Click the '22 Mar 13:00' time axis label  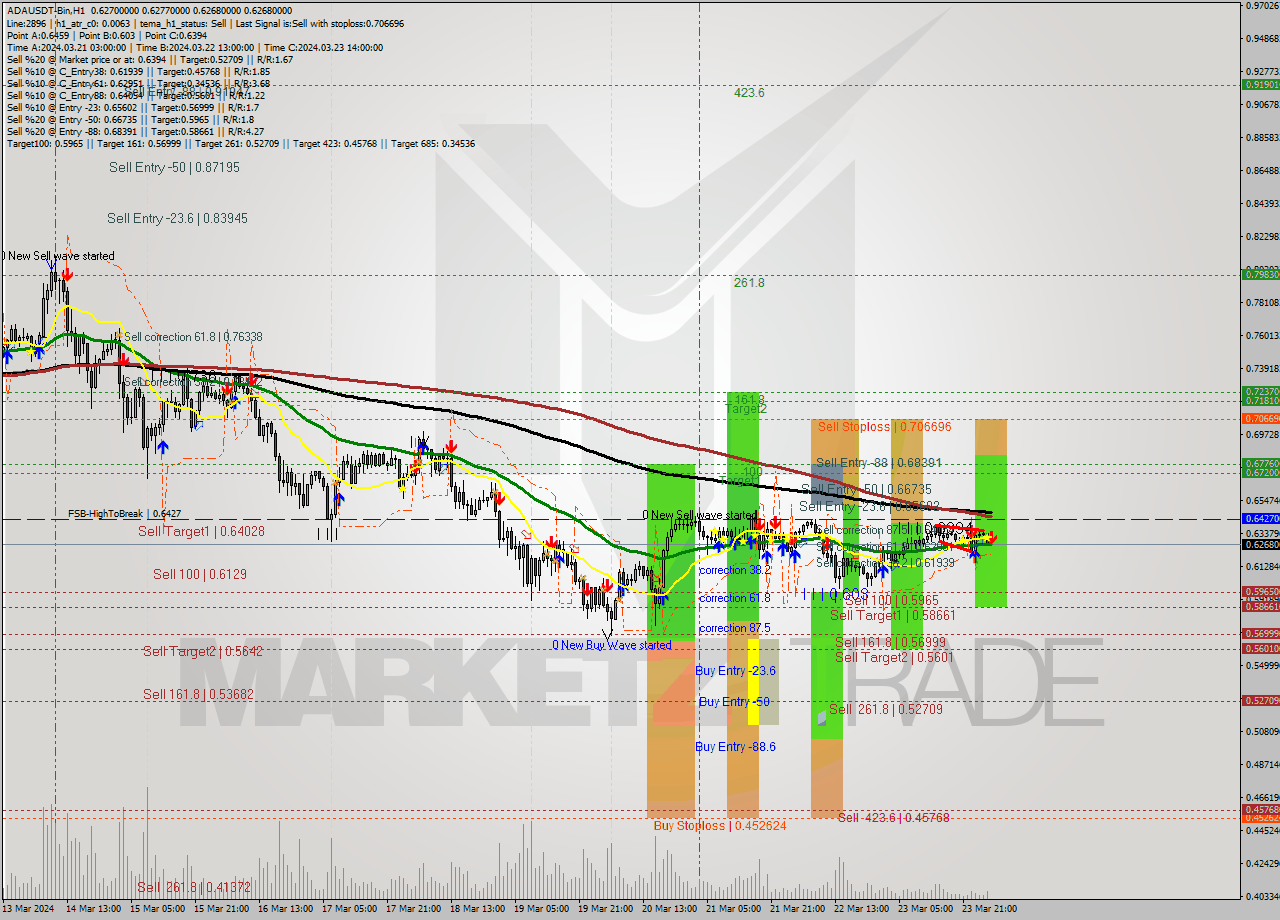pos(862,908)
